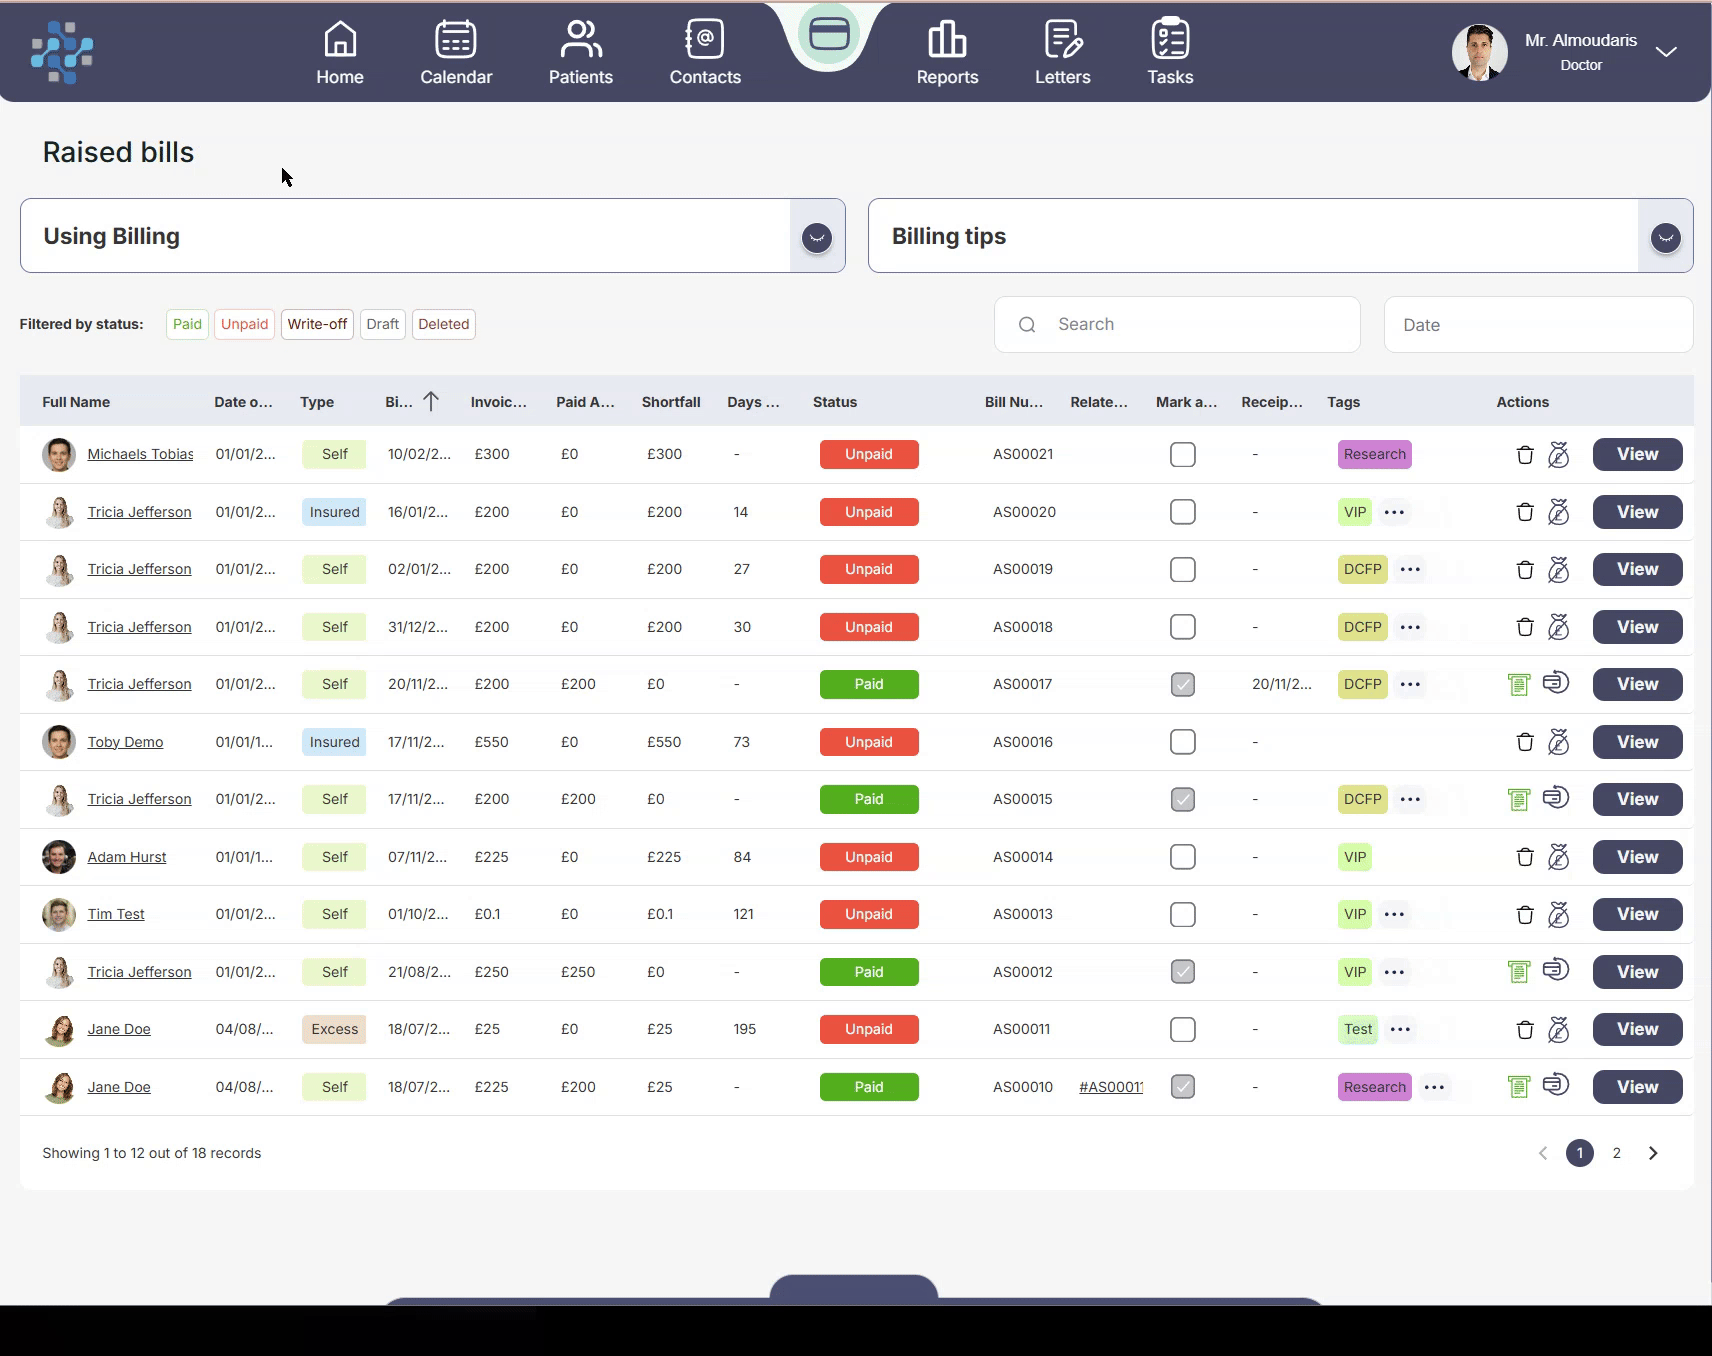This screenshot has width=1712, height=1356.
Task: Expand the Using Billing panel
Action: [817, 238]
